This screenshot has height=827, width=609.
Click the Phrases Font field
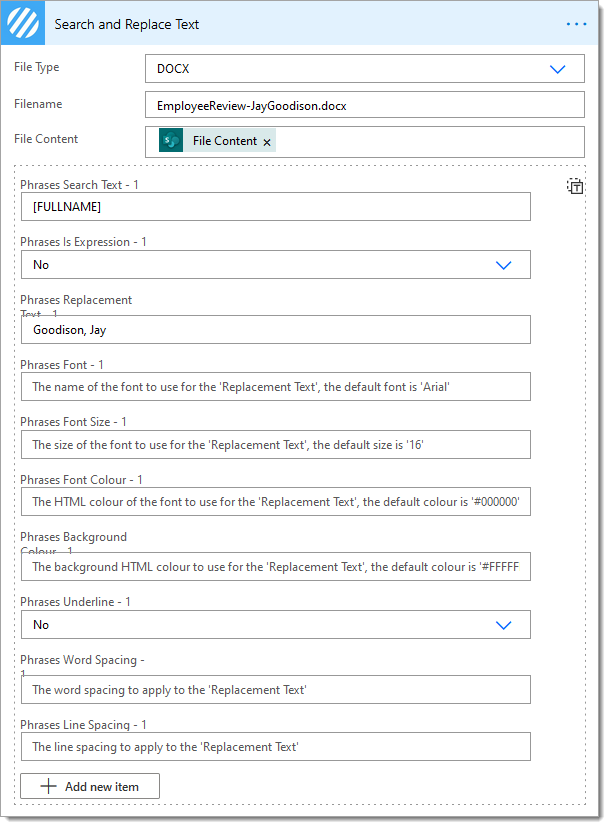tap(275, 387)
